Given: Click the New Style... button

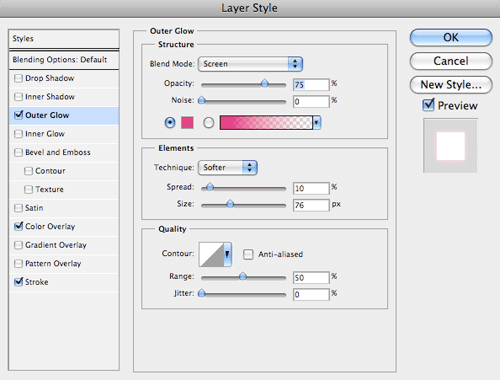Looking at the screenshot, I should coord(451,85).
